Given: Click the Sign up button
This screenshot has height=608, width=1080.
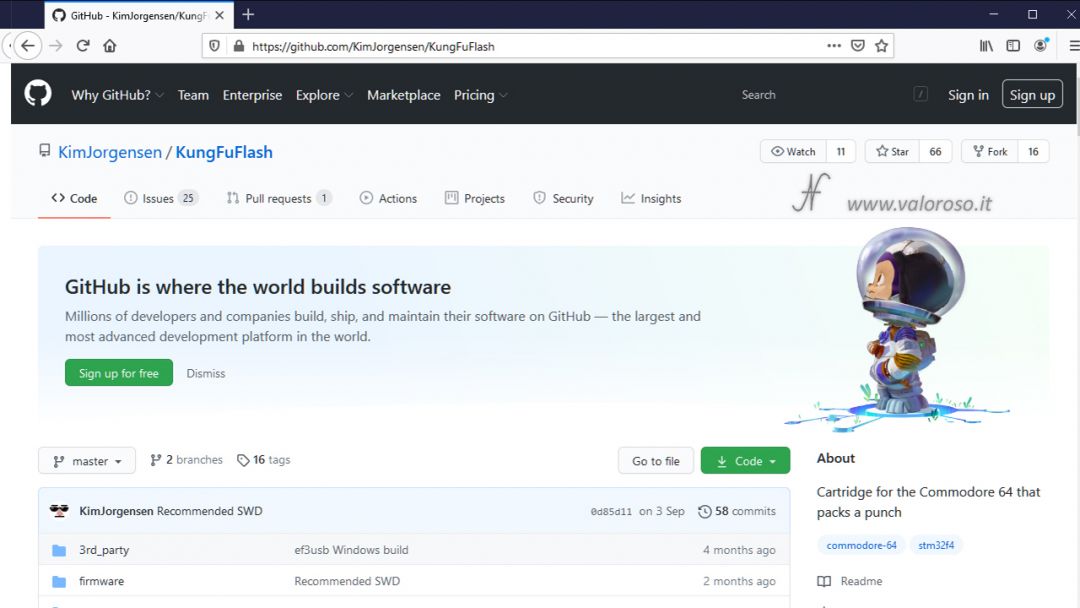Looking at the screenshot, I should point(1032,94).
